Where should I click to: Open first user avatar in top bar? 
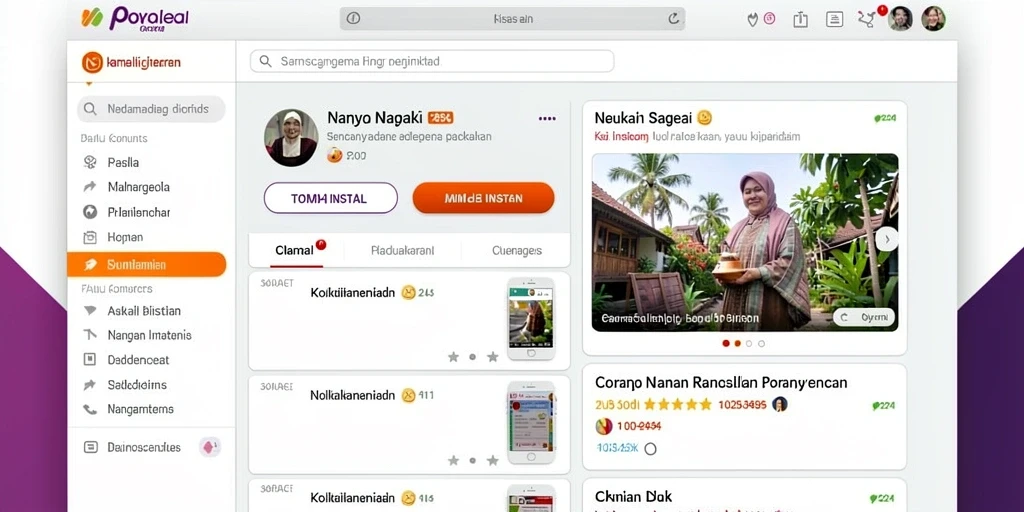900,19
